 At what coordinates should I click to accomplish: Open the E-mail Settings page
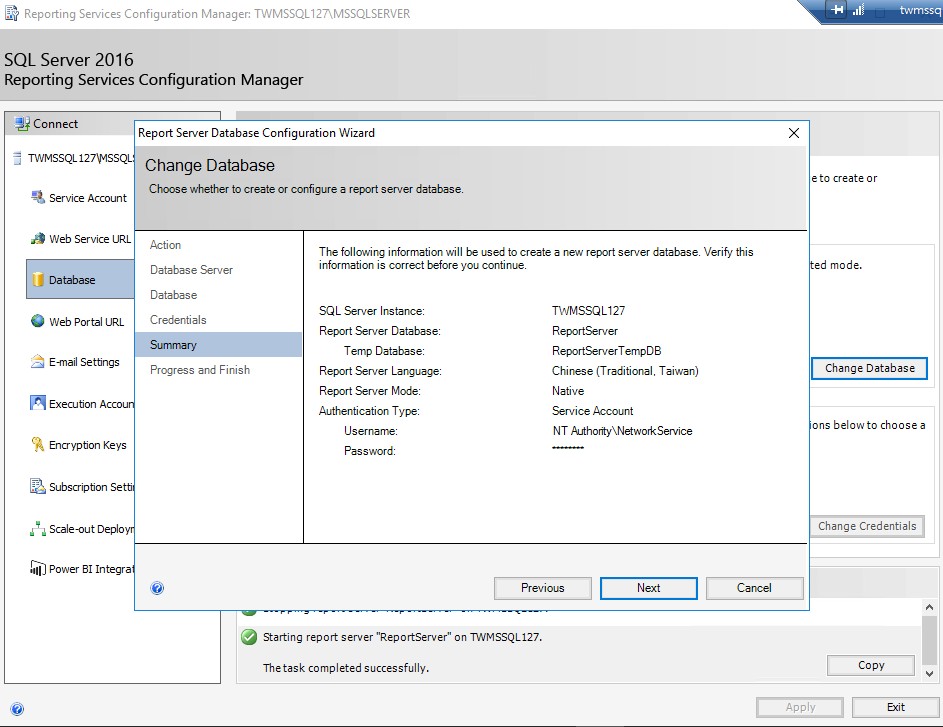(x=84, y=362)
